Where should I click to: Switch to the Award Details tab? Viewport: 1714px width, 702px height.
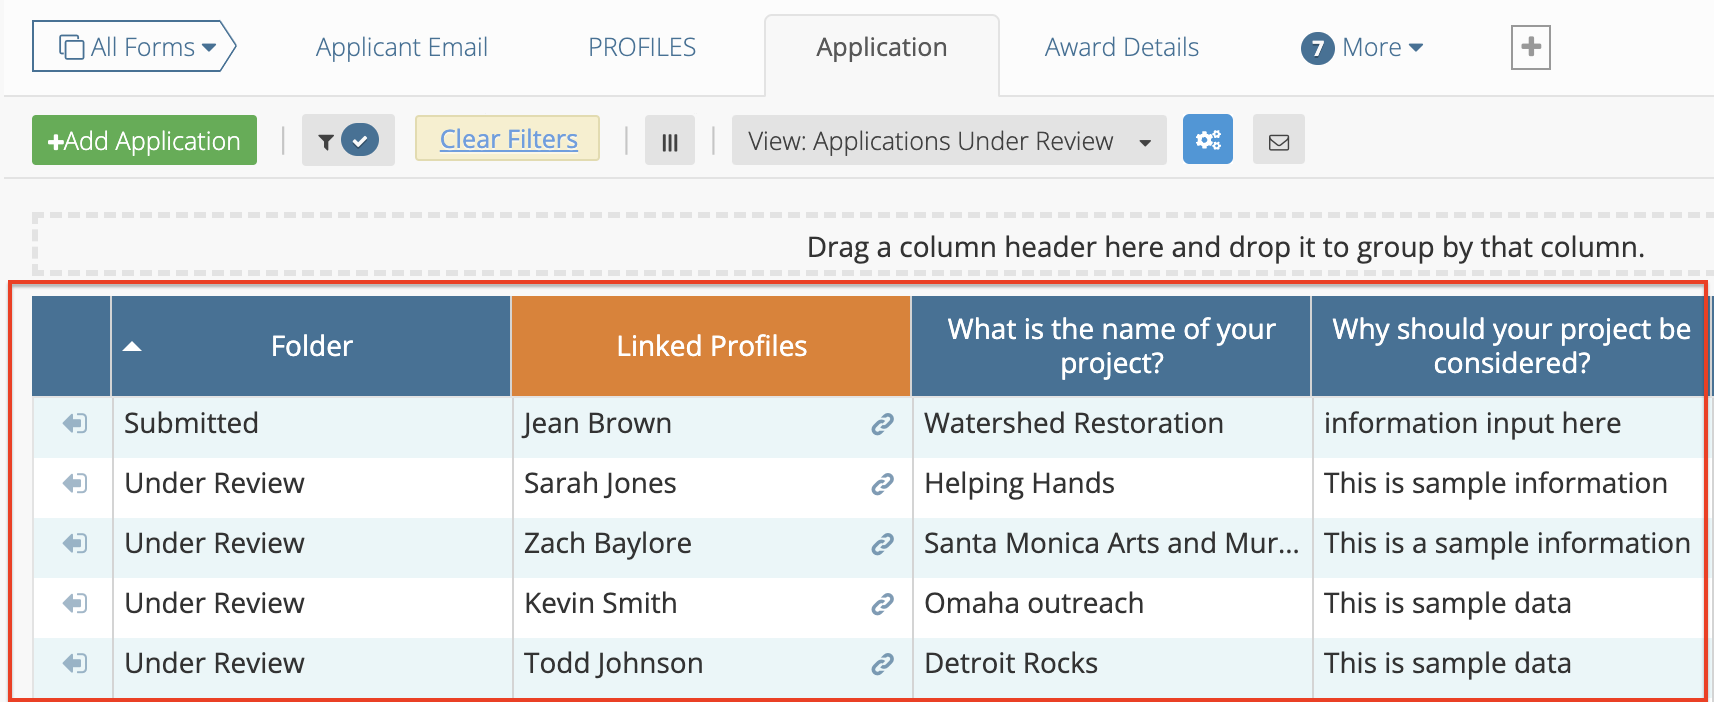pos(1121,47)
